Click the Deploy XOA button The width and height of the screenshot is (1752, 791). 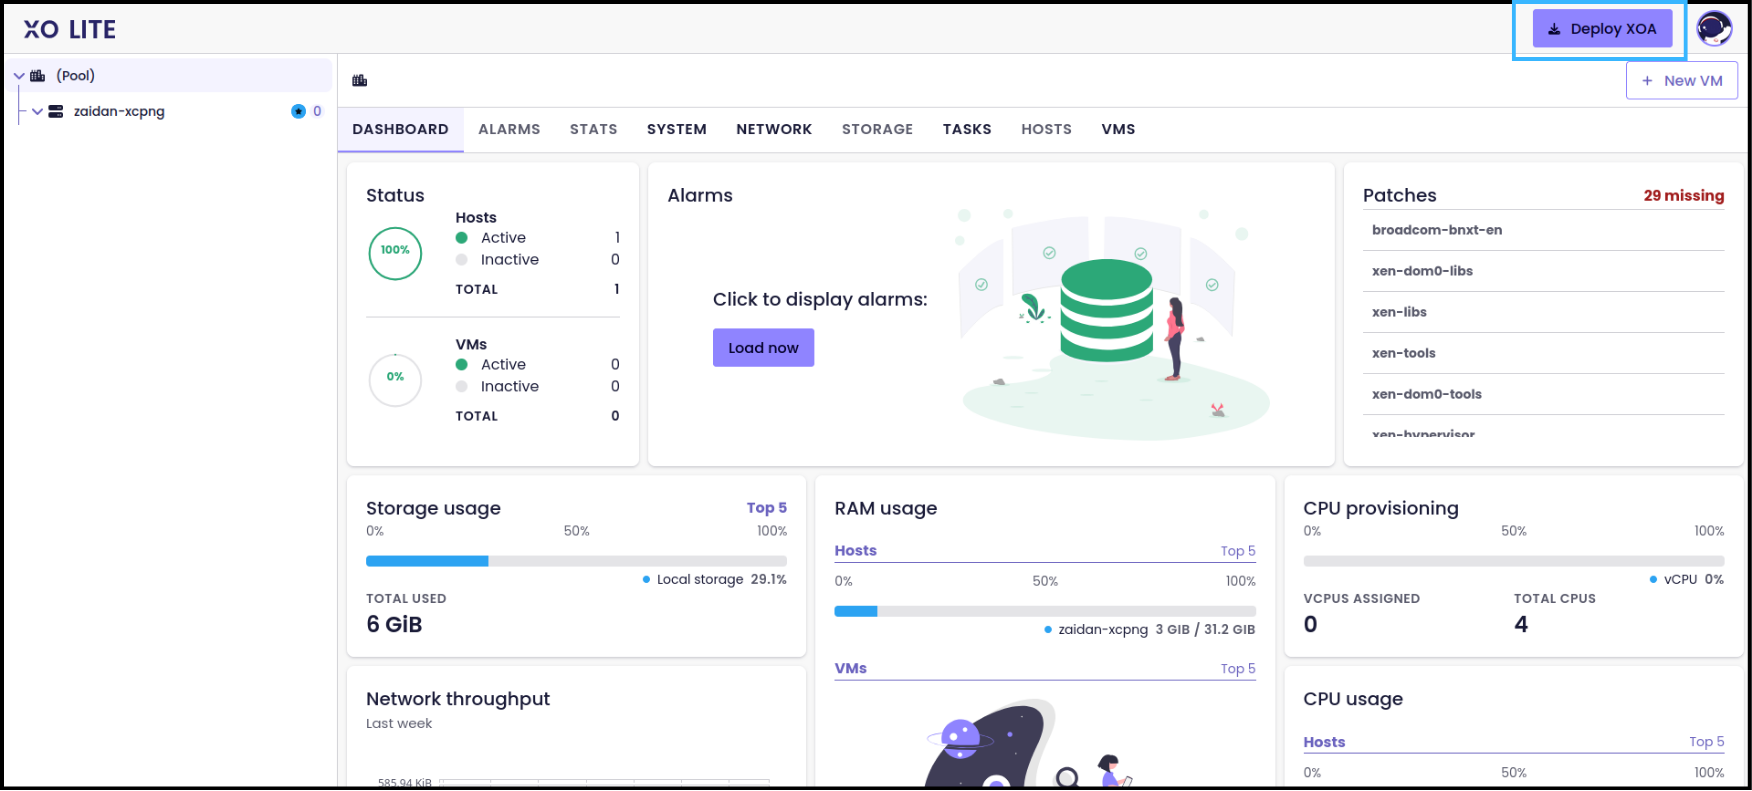pos(1602,29)
